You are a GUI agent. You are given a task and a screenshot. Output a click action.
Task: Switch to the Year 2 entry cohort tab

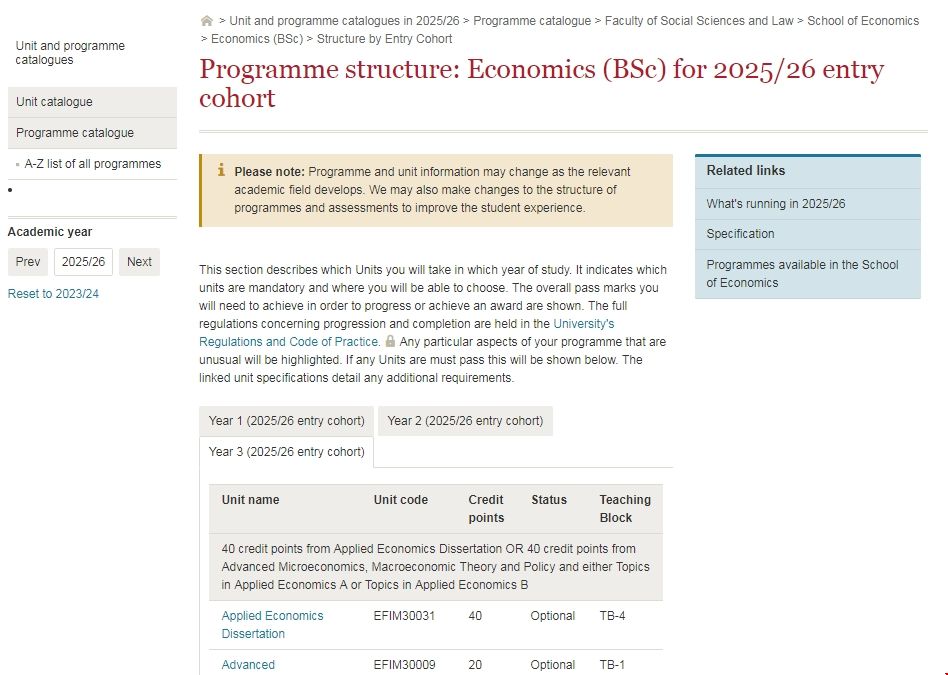pos(464,420)
